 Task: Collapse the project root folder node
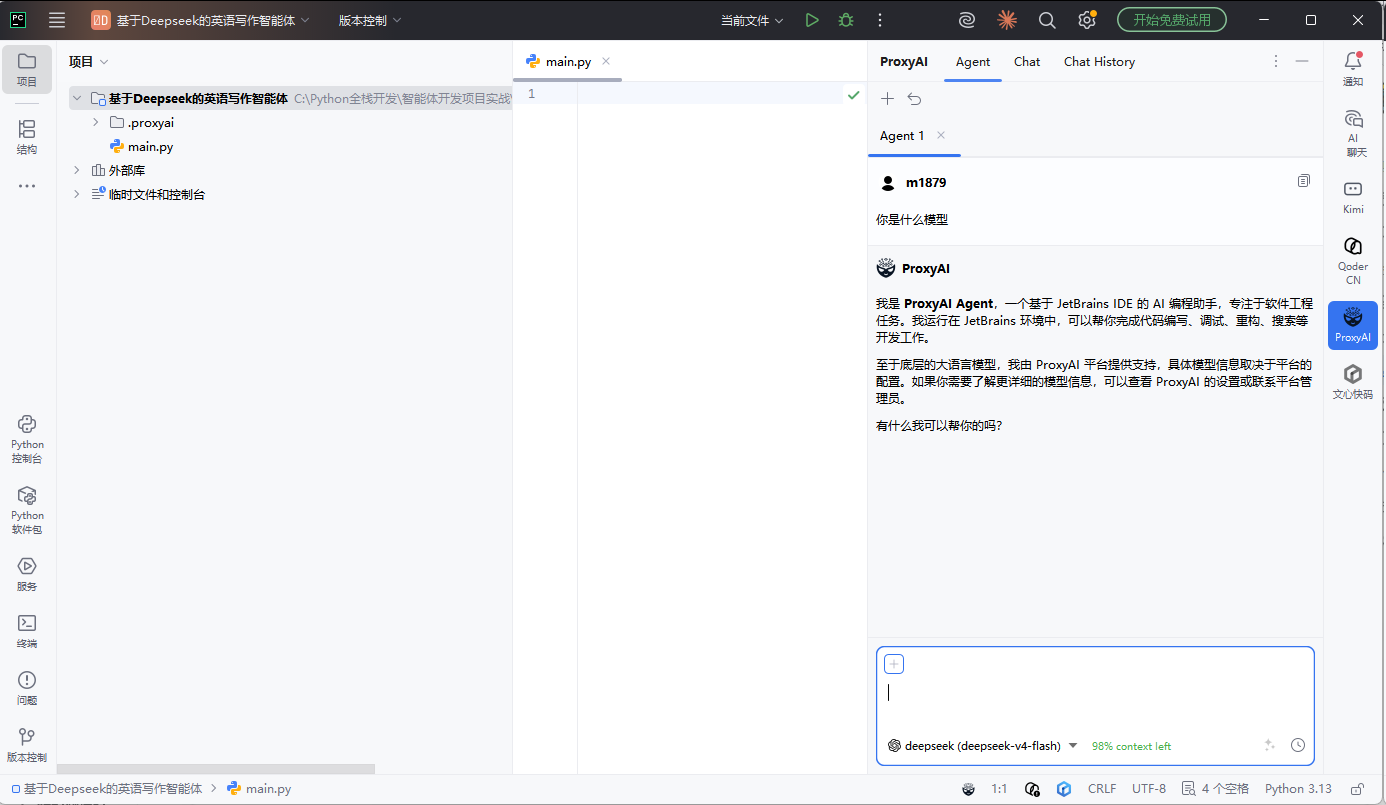point(76,98)
